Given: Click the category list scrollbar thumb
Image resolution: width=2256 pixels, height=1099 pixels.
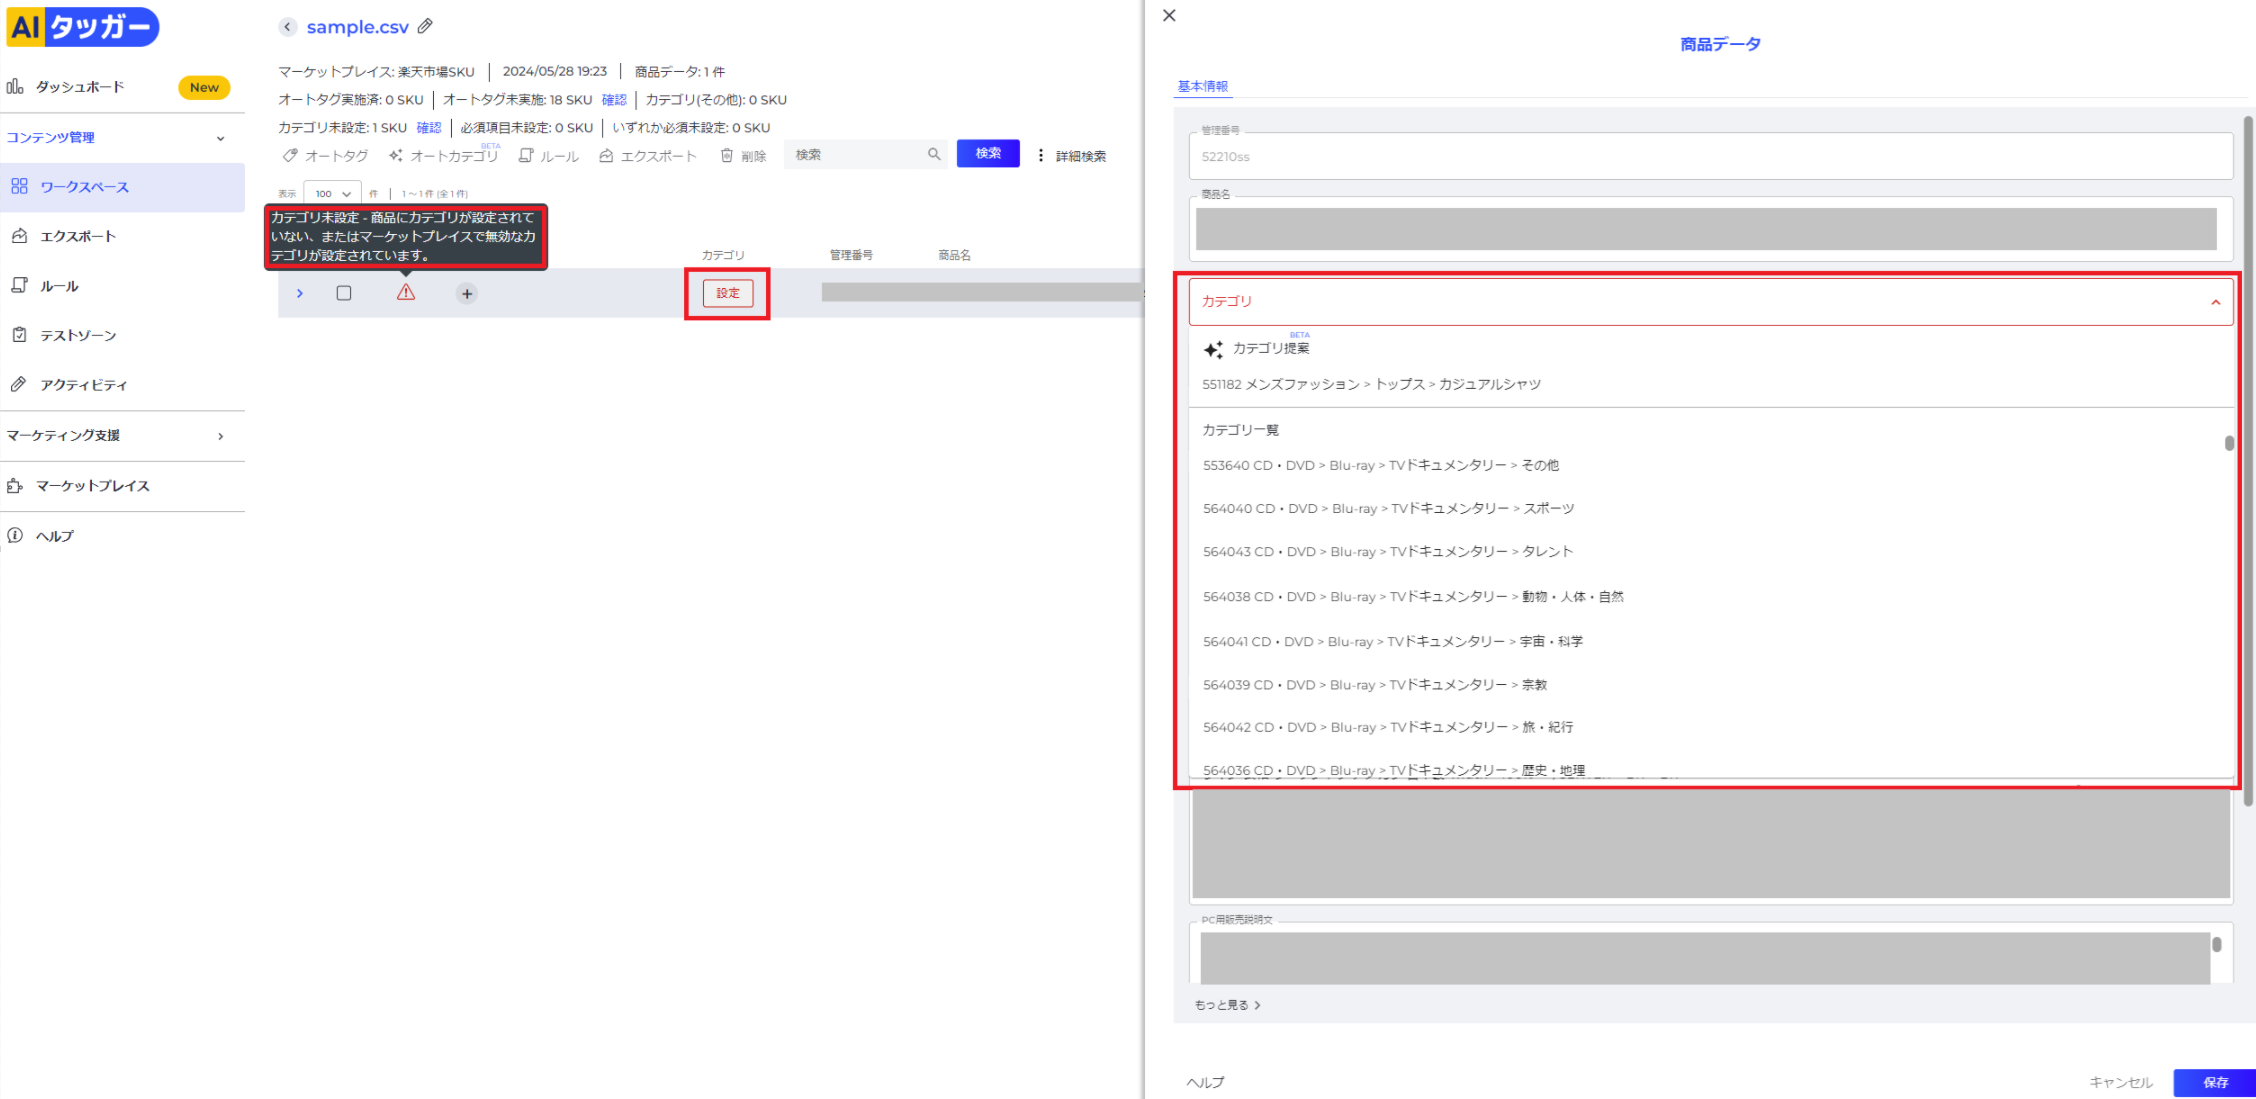Looking at the screenshot, I should [2229, 443].
